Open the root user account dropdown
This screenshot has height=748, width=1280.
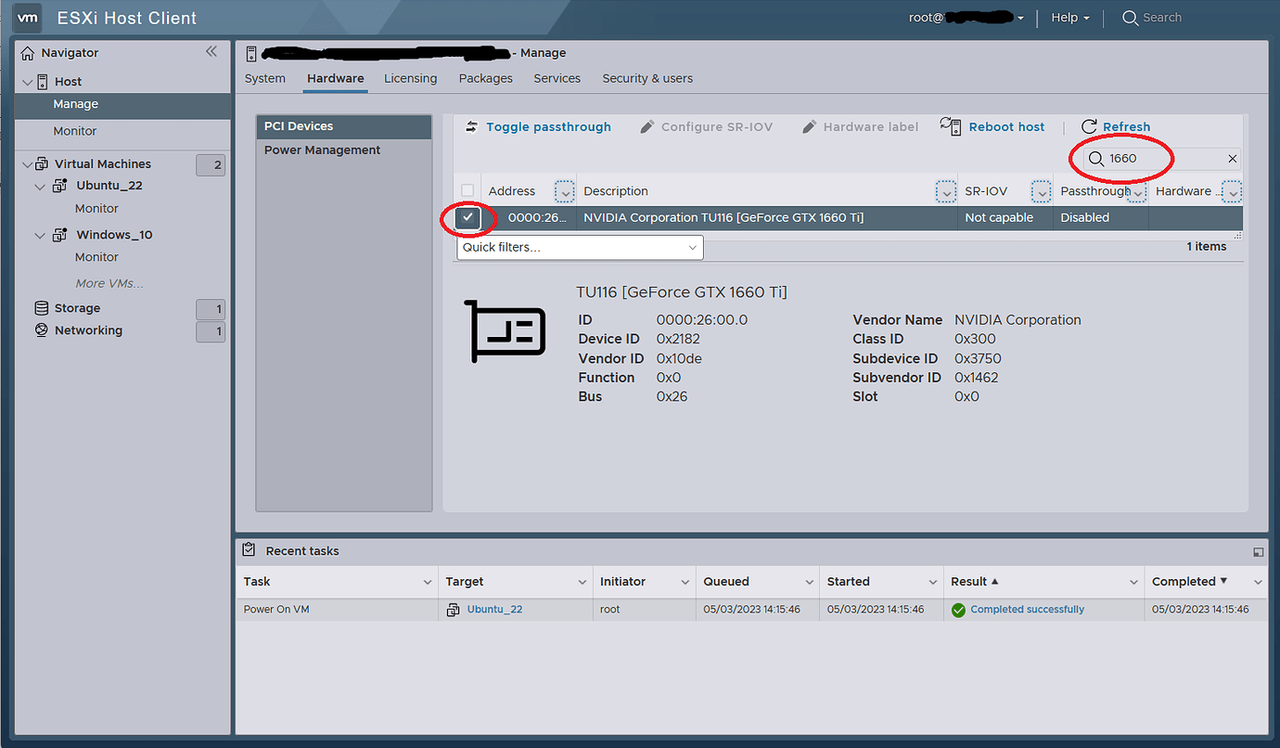pos(966,17)
